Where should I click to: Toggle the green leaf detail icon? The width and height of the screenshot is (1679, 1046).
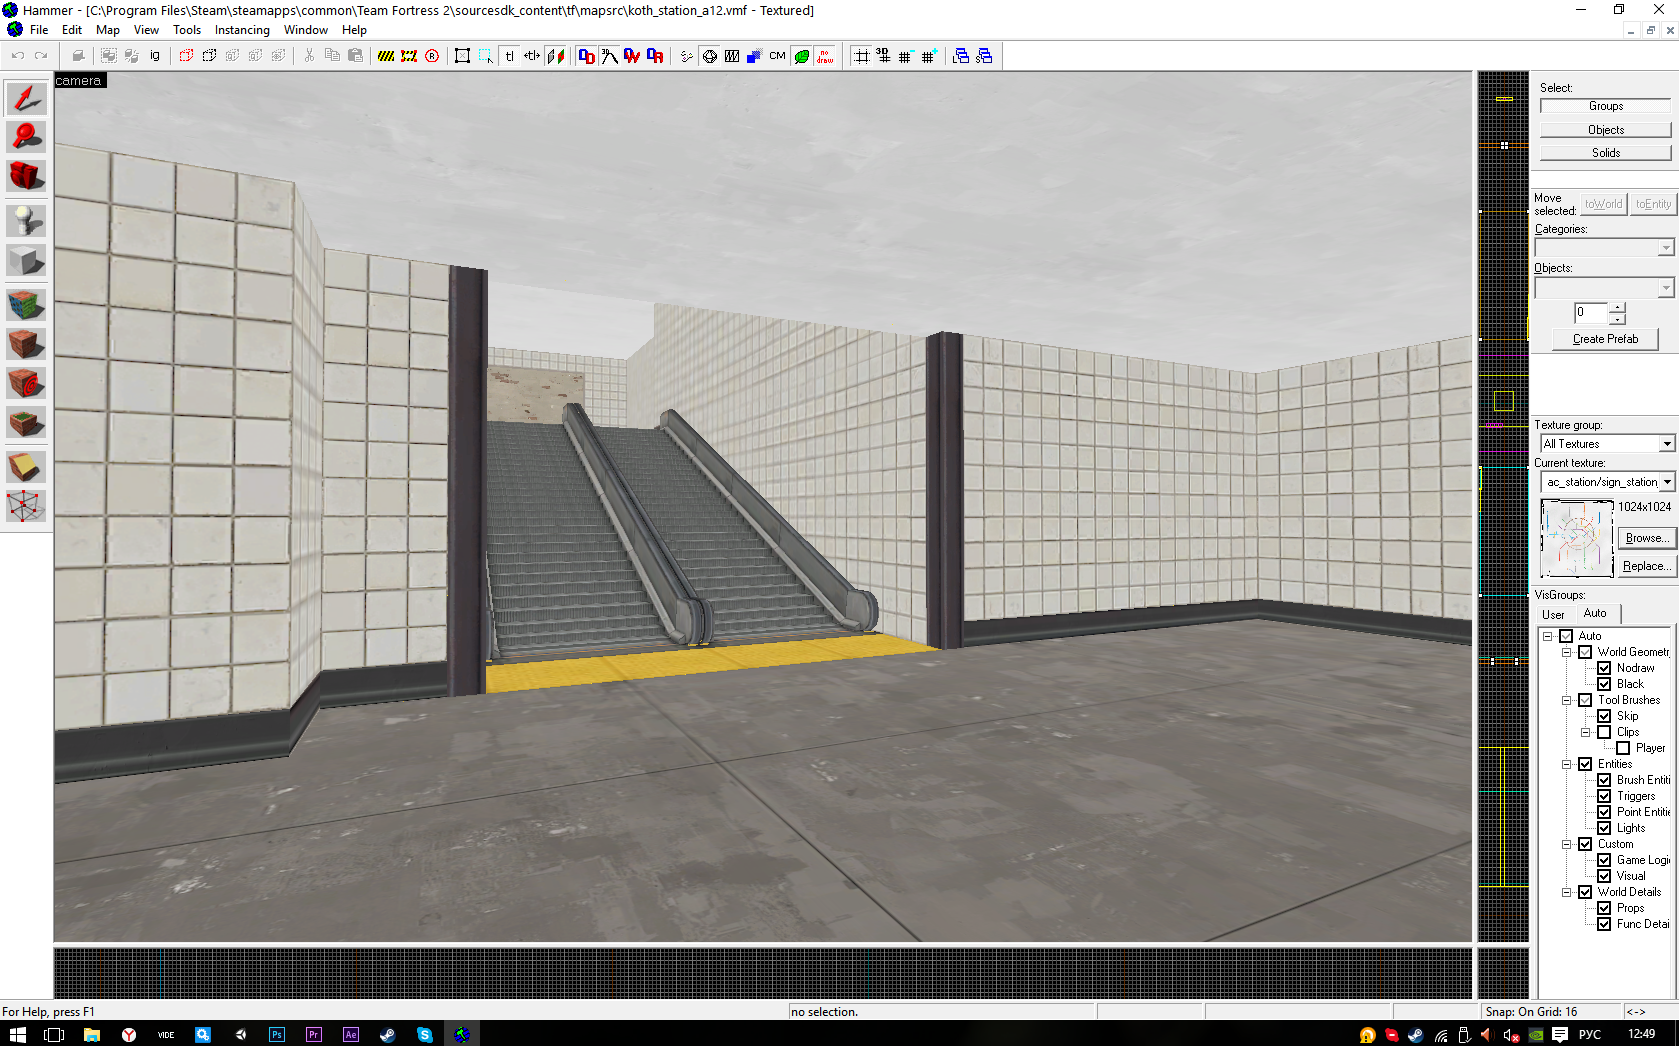pyautogui.click(x=802, y=56)
